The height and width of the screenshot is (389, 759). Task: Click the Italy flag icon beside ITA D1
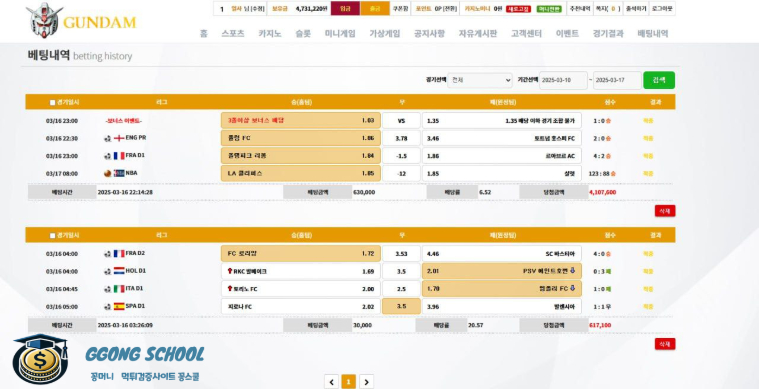119,289
